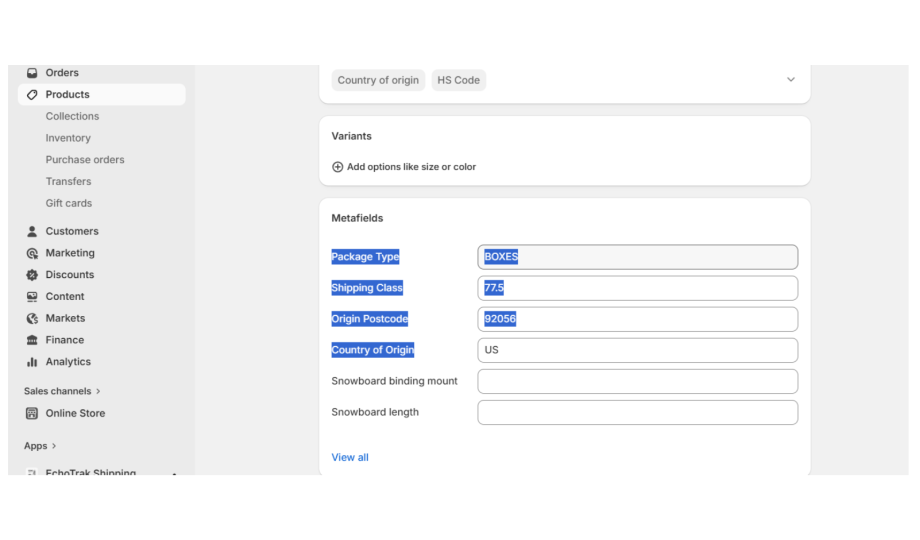
Task: Click the Marketing target icon
Action: tap(32, 253)
